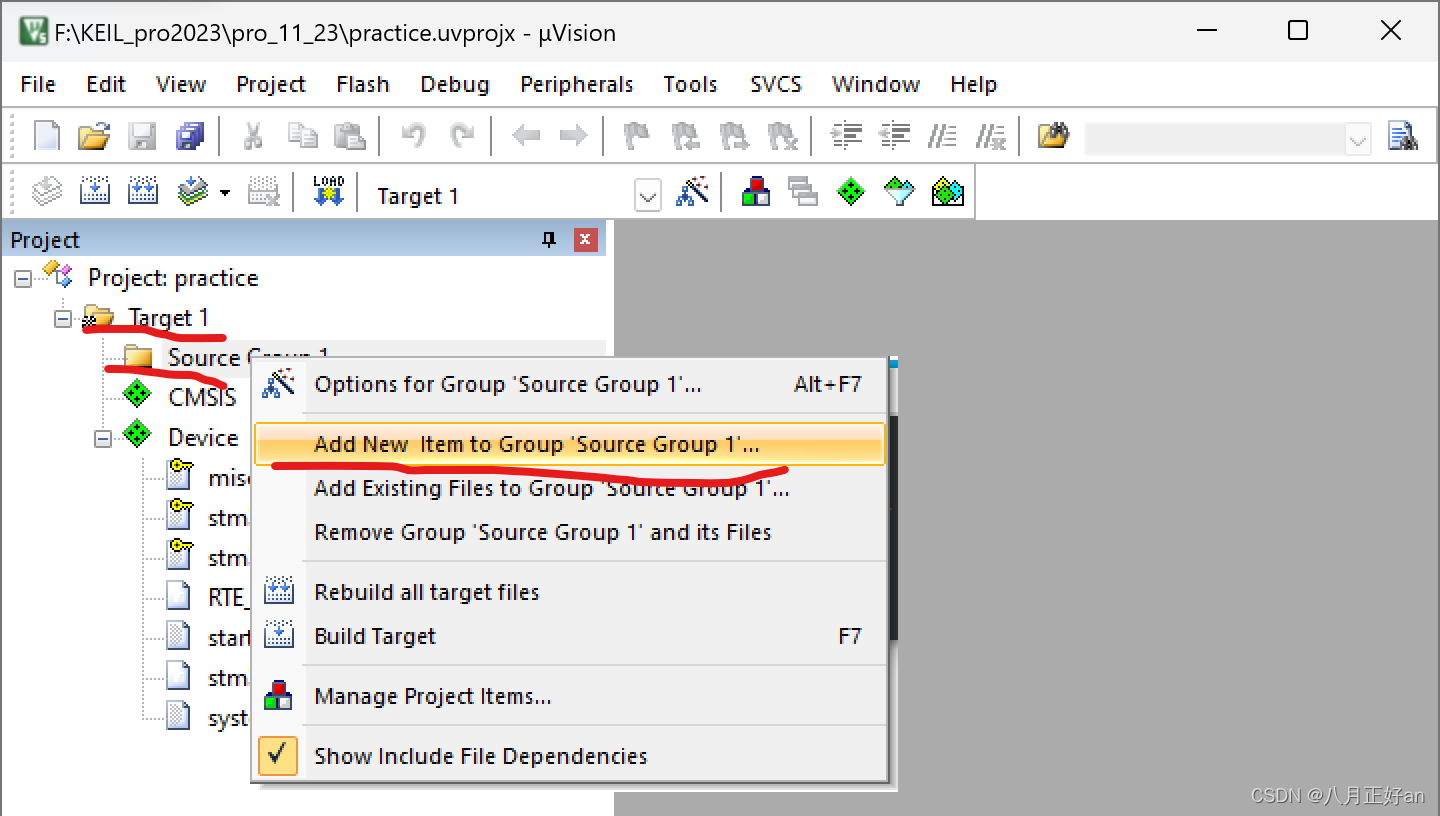The height and width of the screenshot is (816, 1440).
Task: Toggle Show Include File Dependencies checkmark
Action: (278, 756)
